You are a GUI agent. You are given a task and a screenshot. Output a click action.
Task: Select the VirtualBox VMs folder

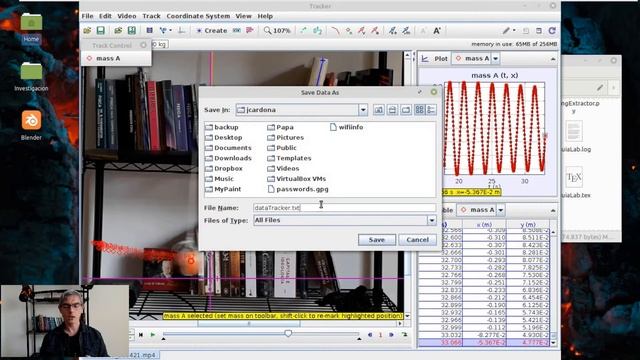pos(297,179)
